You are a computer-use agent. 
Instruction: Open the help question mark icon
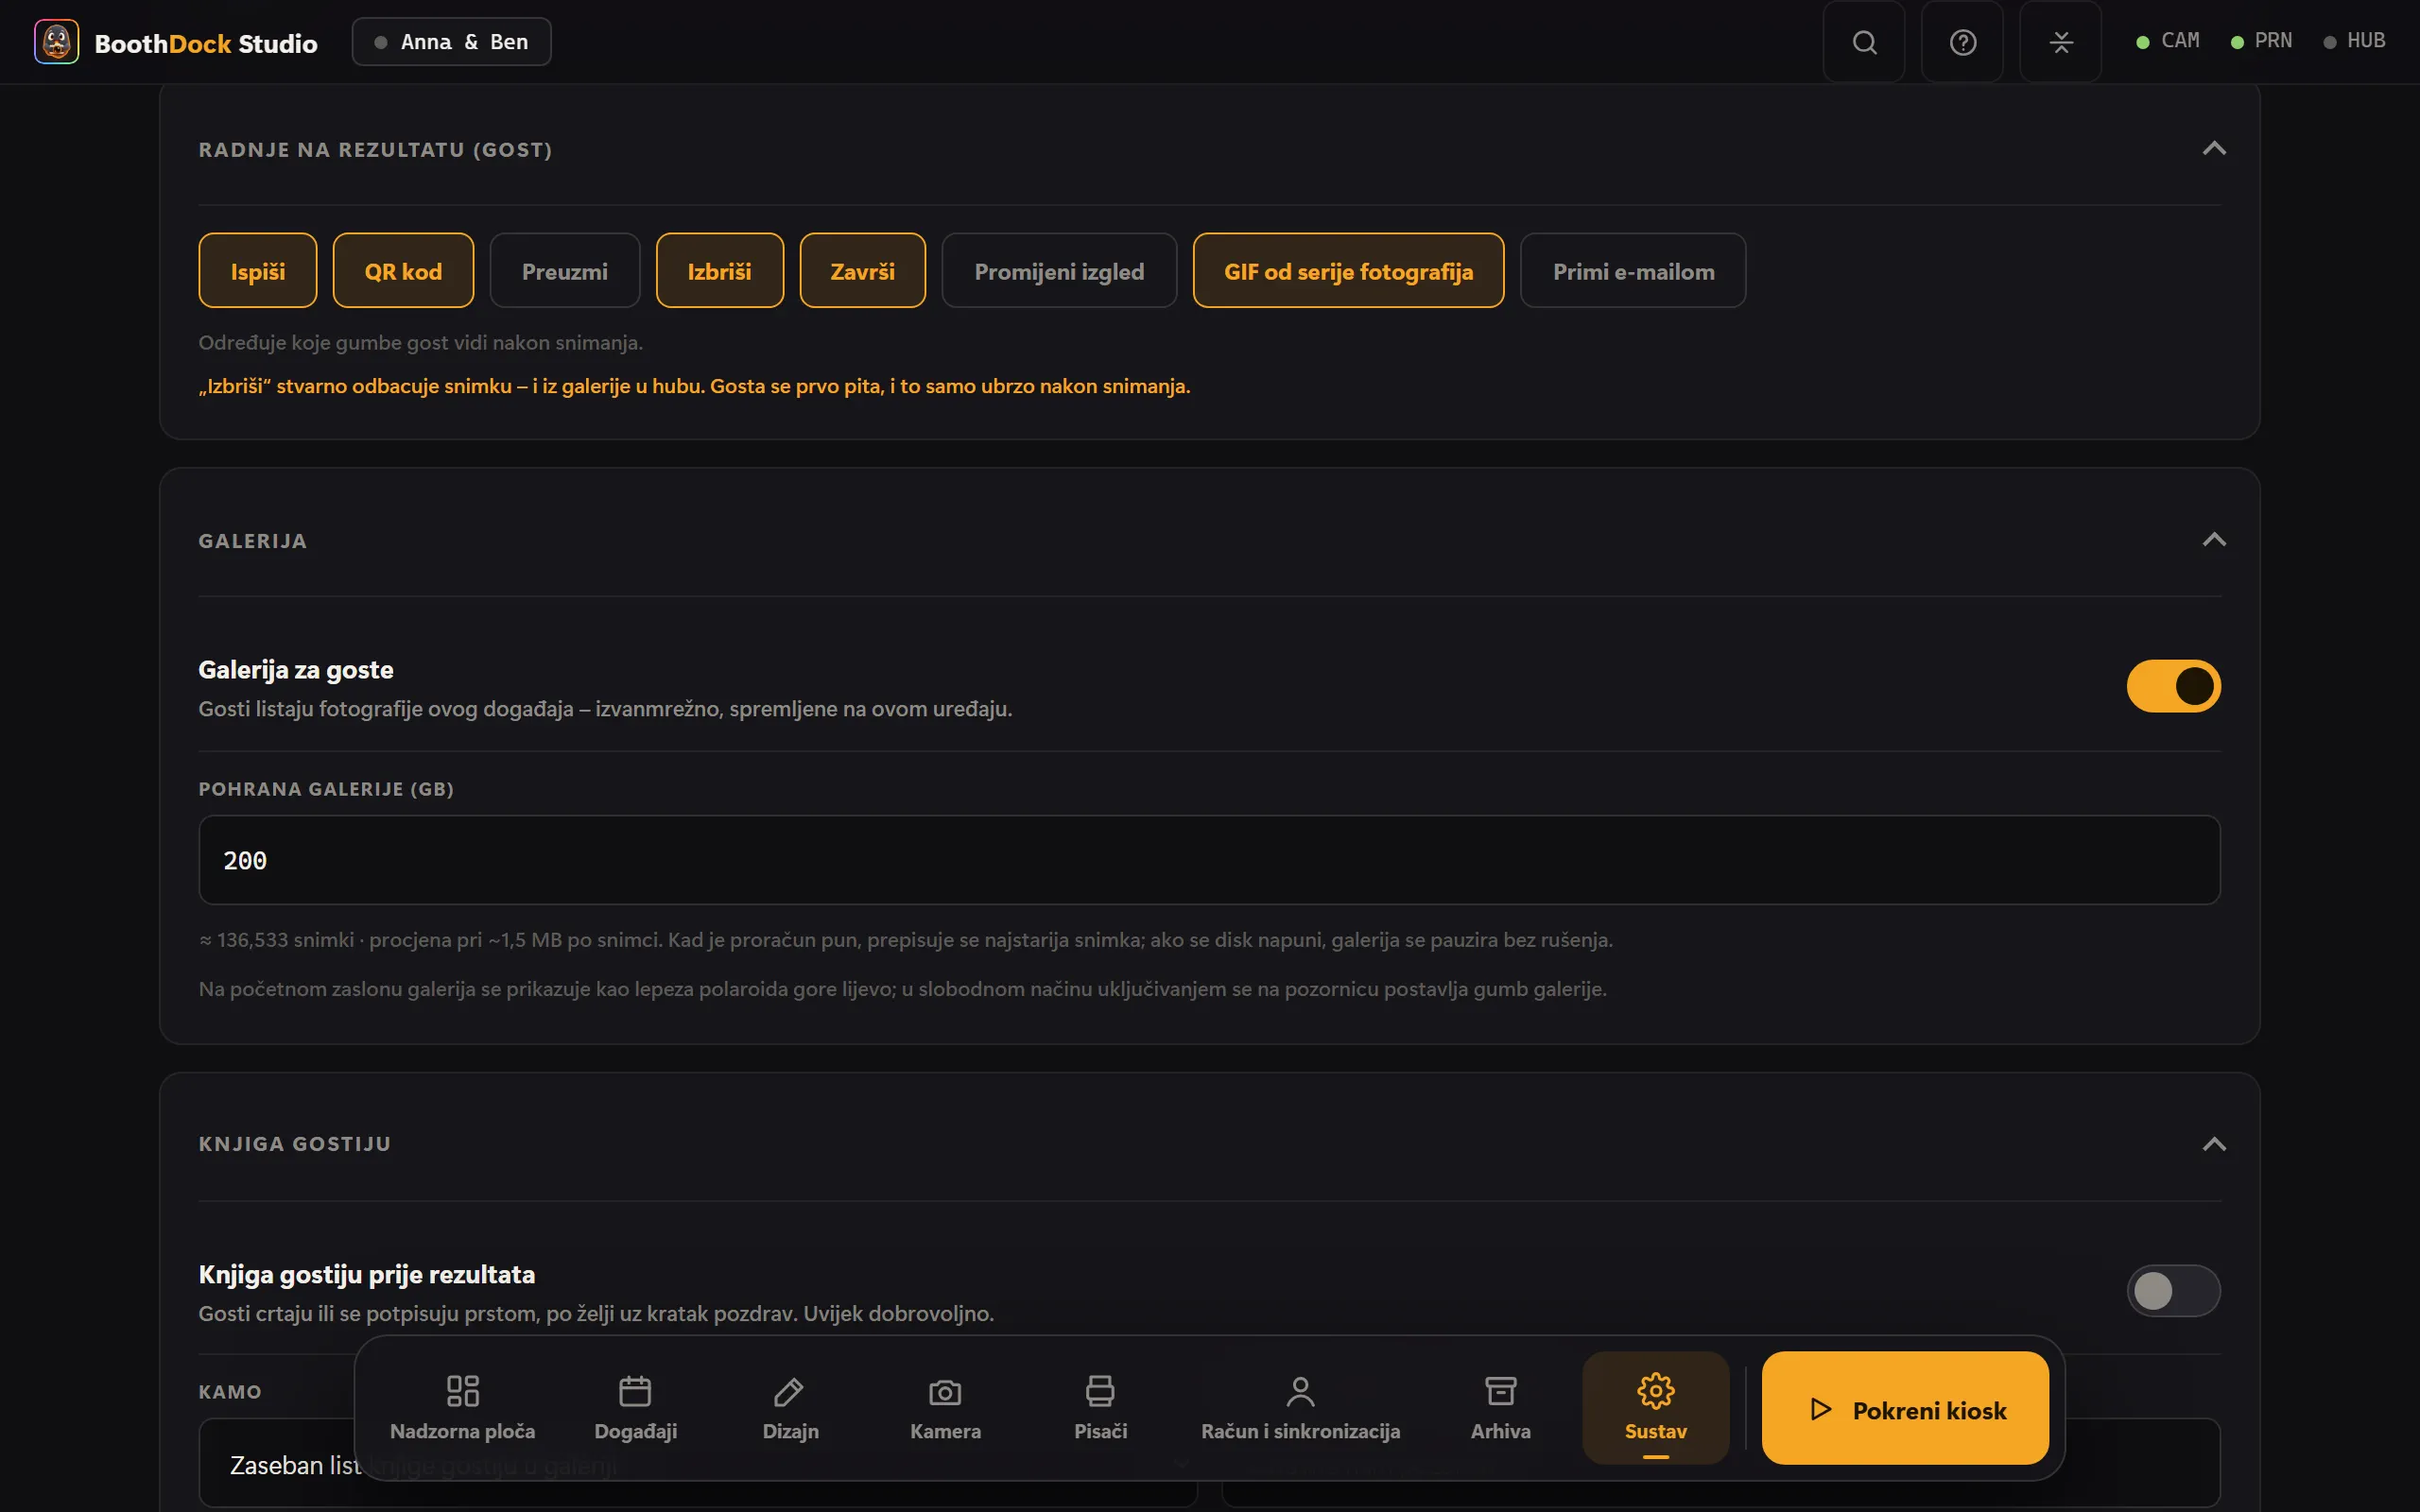point(1962,42)
